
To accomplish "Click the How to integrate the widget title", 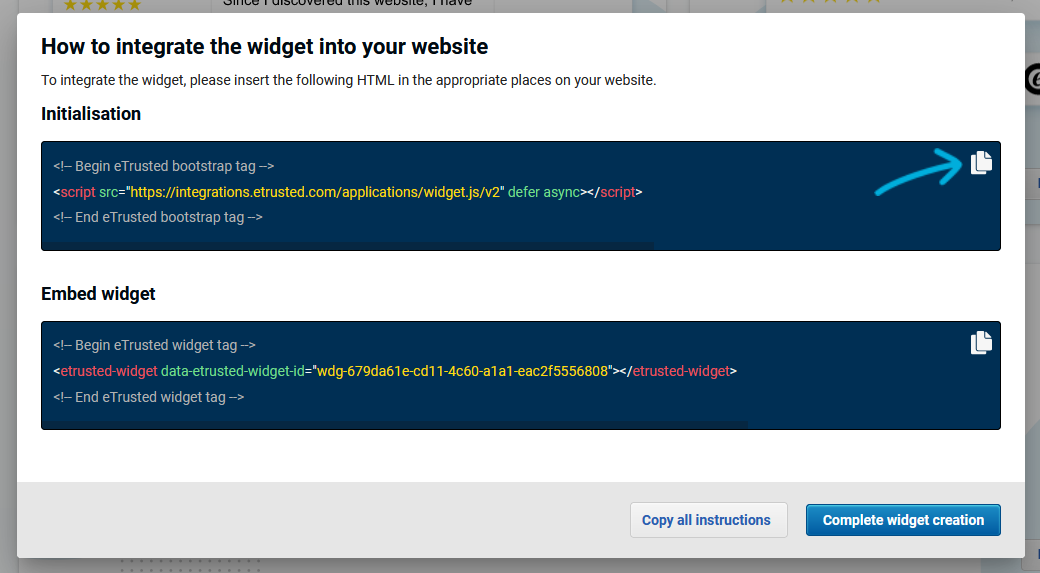I will click(265, 46).
